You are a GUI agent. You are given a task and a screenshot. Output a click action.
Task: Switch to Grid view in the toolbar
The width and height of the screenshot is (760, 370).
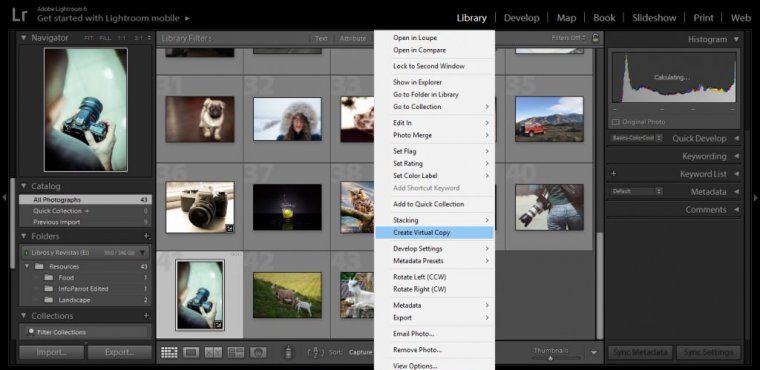tap(169, 353)
